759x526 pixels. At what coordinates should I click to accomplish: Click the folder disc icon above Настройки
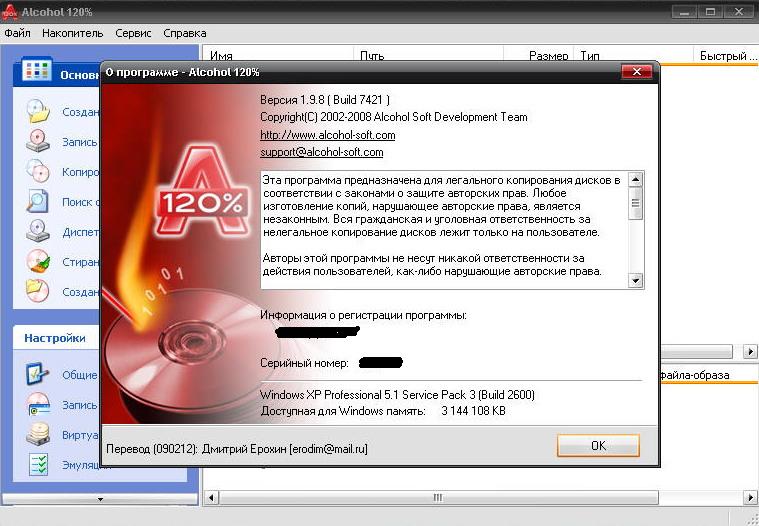click(38, 291)
